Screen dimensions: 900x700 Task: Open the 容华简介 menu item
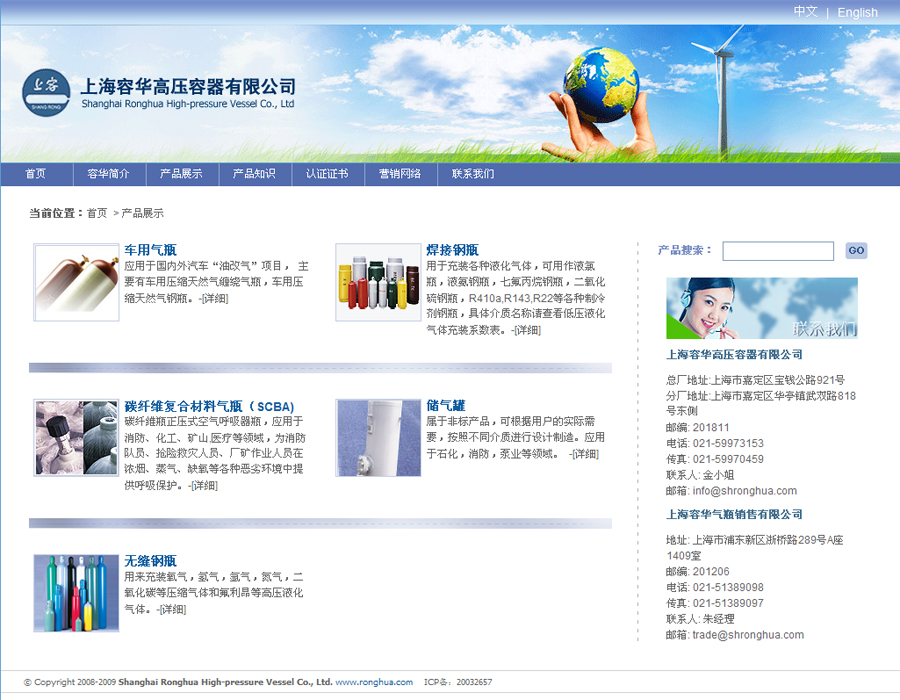point(108,174)
